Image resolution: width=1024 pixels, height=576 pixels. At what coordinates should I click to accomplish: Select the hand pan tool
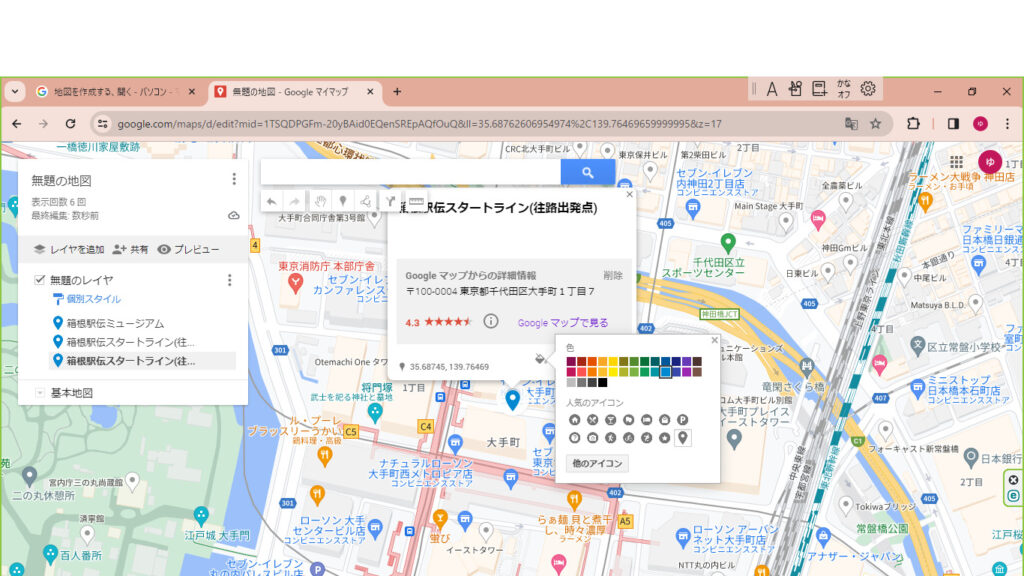(x=319, y=201)
